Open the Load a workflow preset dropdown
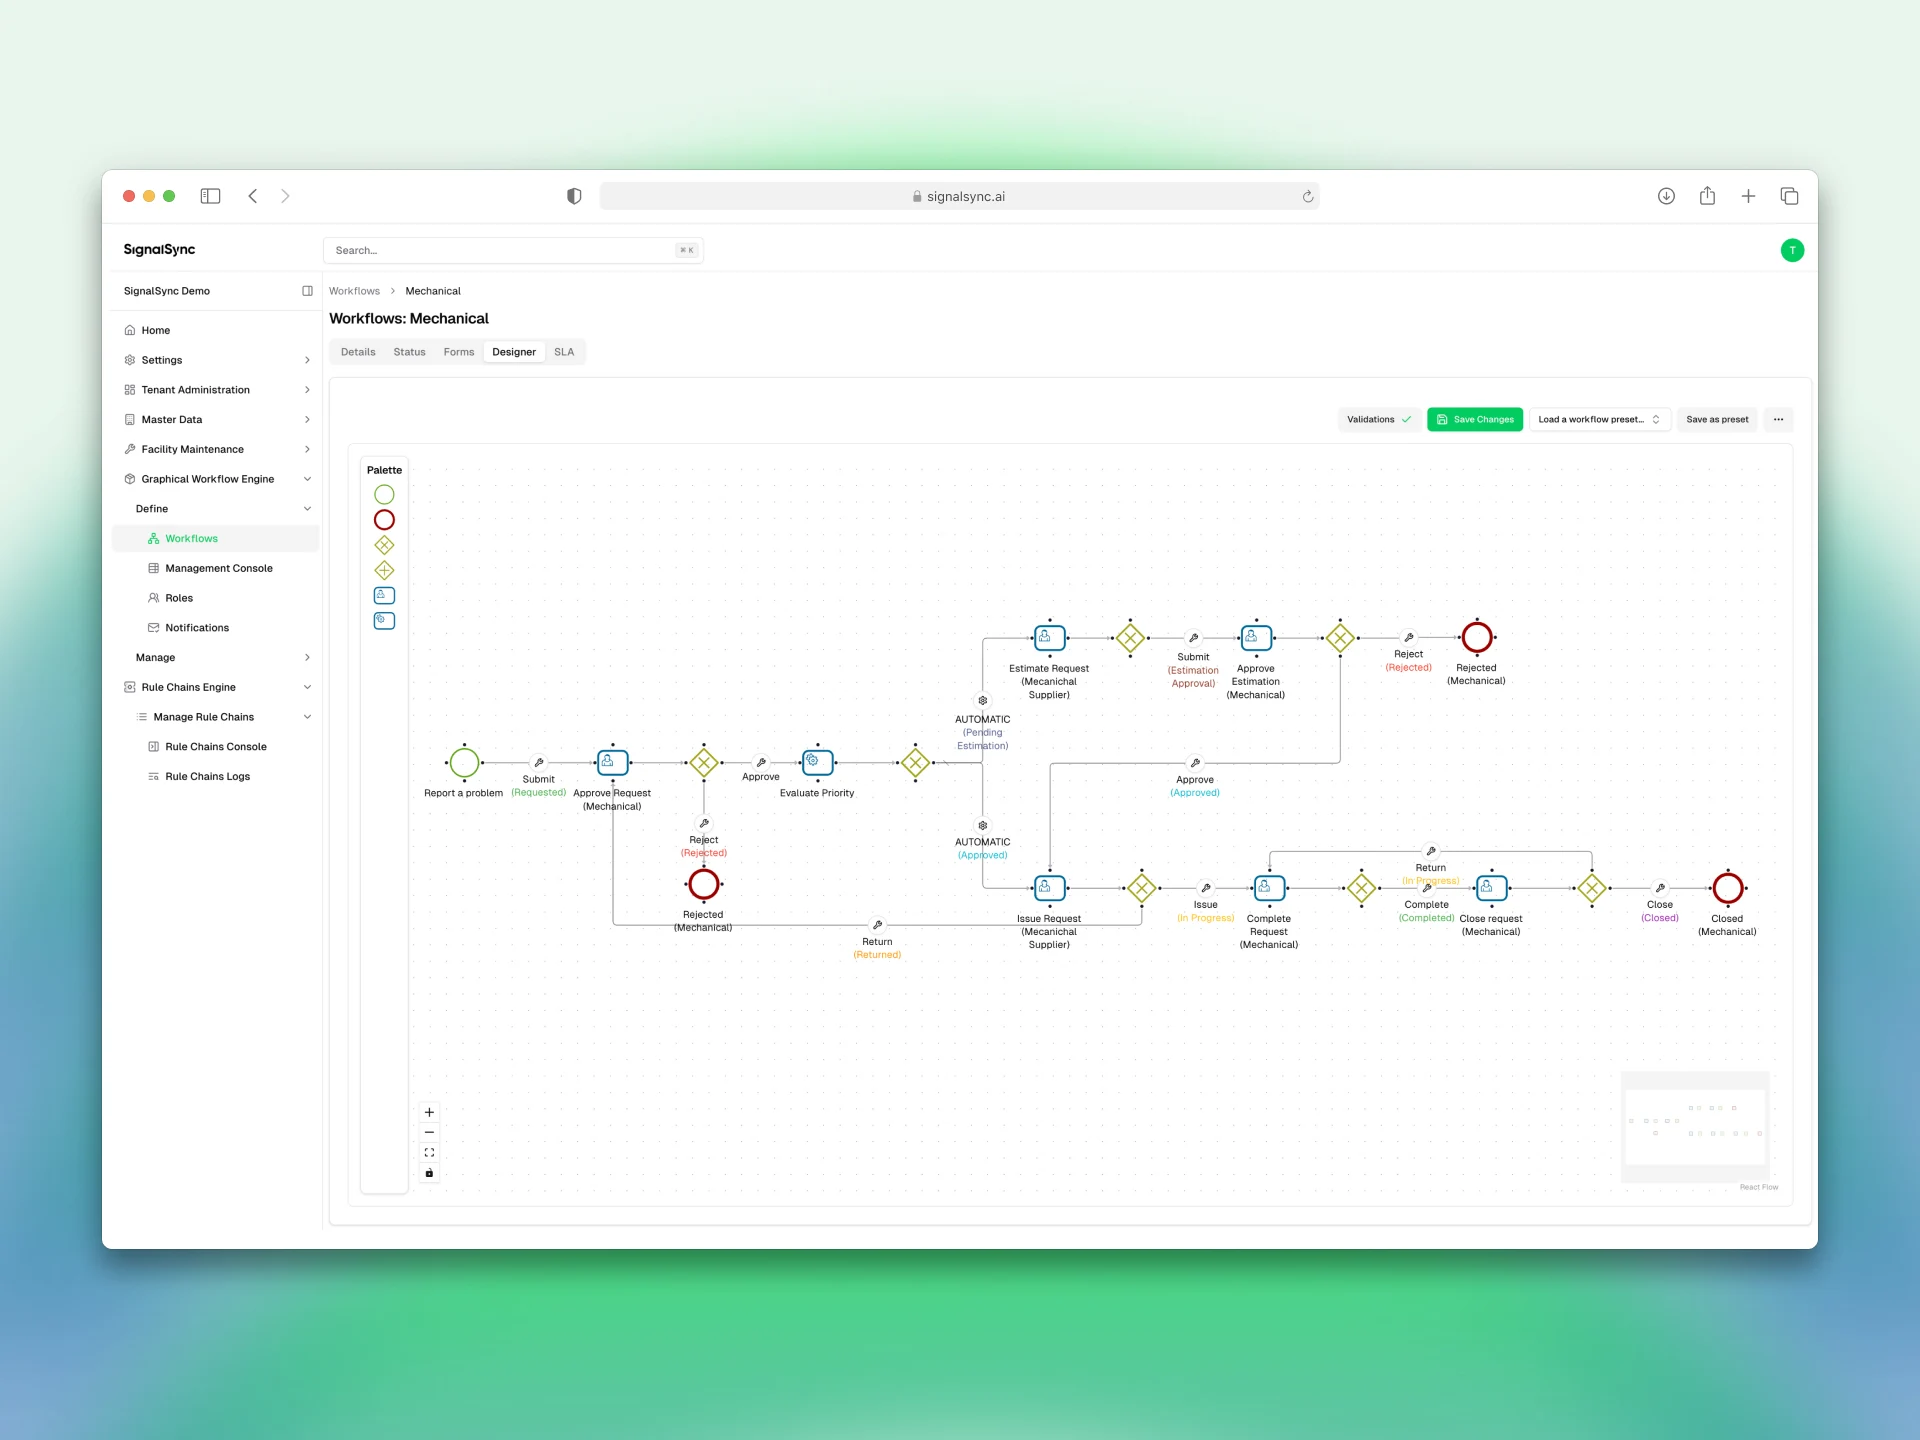Image resolution: width=1920 pixels, height=1440 pixels. [1598, 419]
